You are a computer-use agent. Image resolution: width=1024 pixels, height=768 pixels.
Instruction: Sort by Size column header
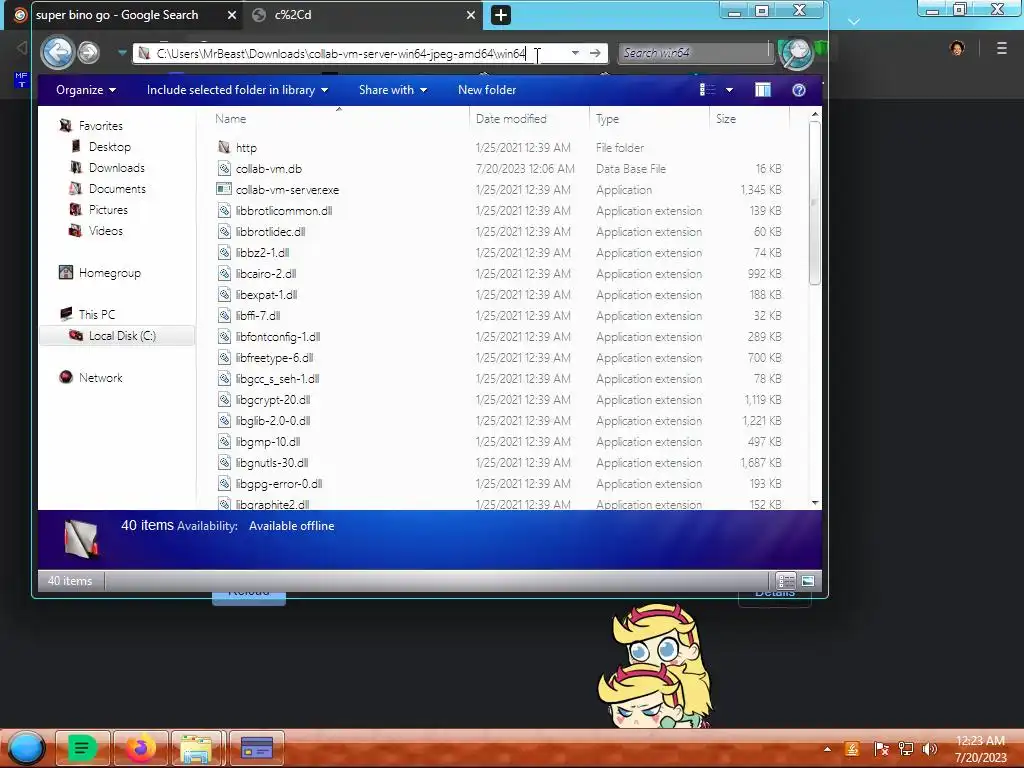point(750,119)
